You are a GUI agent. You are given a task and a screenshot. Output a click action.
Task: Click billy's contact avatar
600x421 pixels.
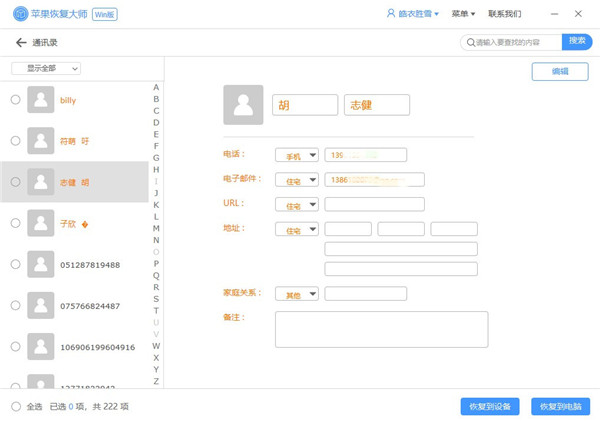(x=41, y=100)
